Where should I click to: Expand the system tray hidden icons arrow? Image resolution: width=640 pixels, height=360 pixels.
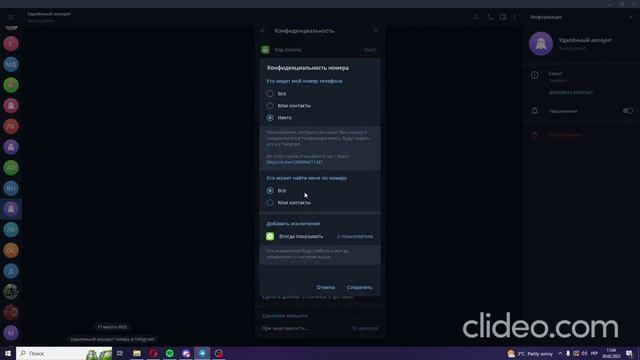click(560, 353)
